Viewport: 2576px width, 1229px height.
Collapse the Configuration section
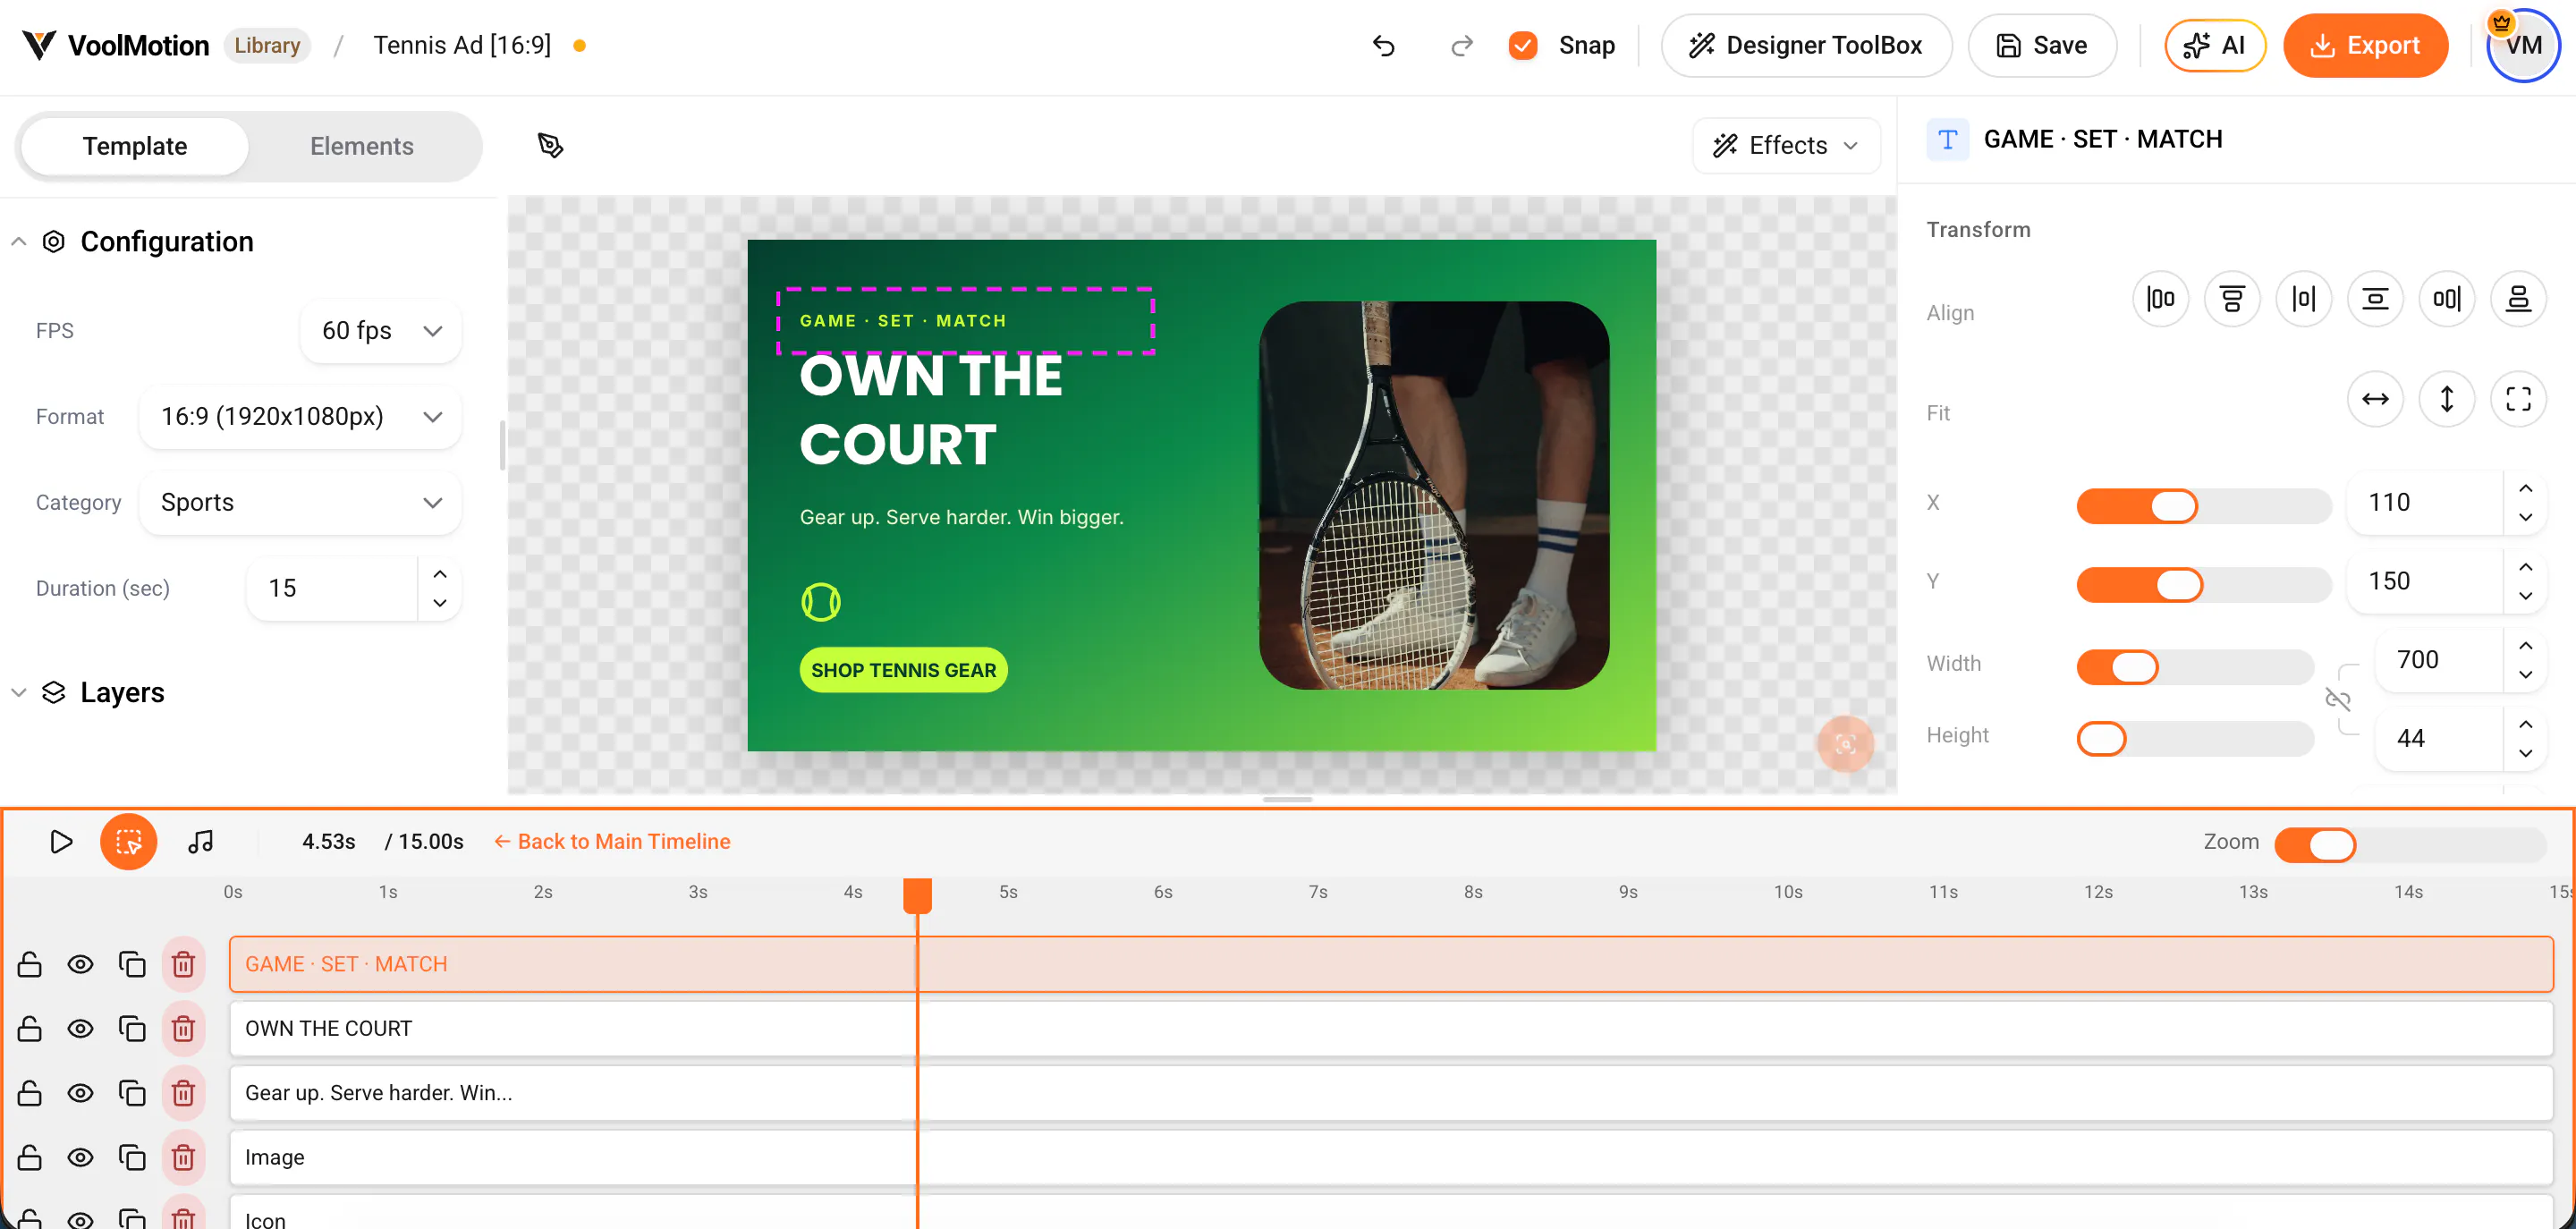18,242
